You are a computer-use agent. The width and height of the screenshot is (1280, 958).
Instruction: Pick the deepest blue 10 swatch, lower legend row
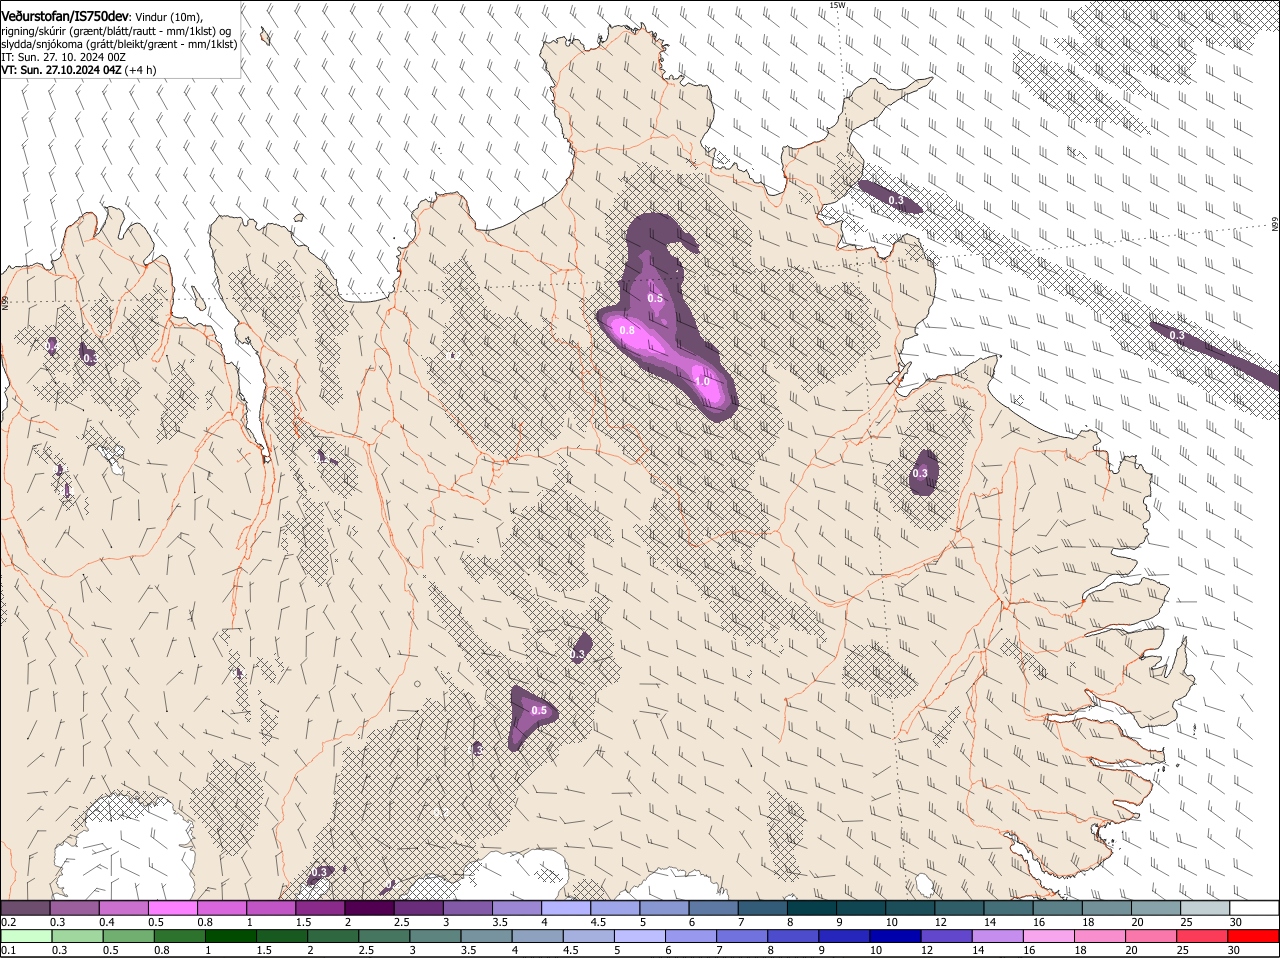pyautogui.click(x=895, y=935)
